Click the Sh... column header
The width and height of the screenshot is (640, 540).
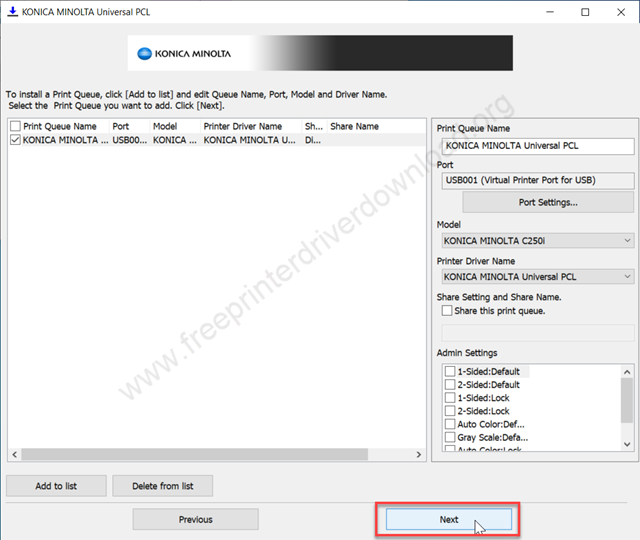point(314,126)
